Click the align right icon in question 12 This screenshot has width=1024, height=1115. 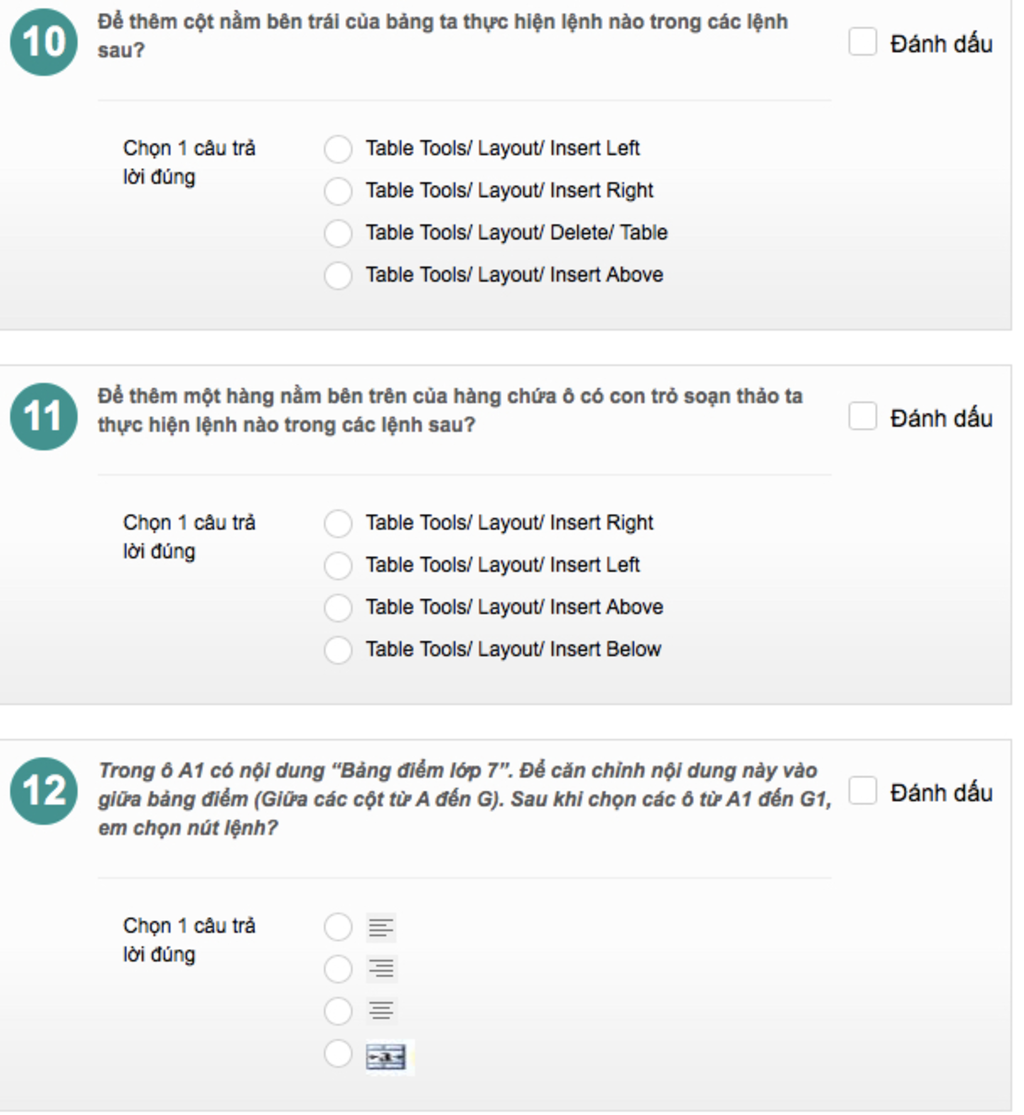pos(381,969)
